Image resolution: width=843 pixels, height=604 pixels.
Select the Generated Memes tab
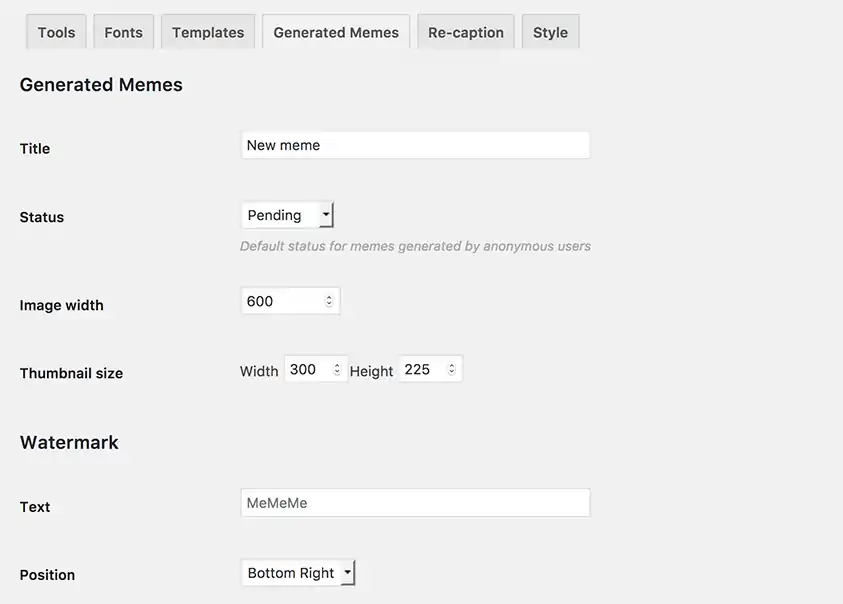pos(335,31)
